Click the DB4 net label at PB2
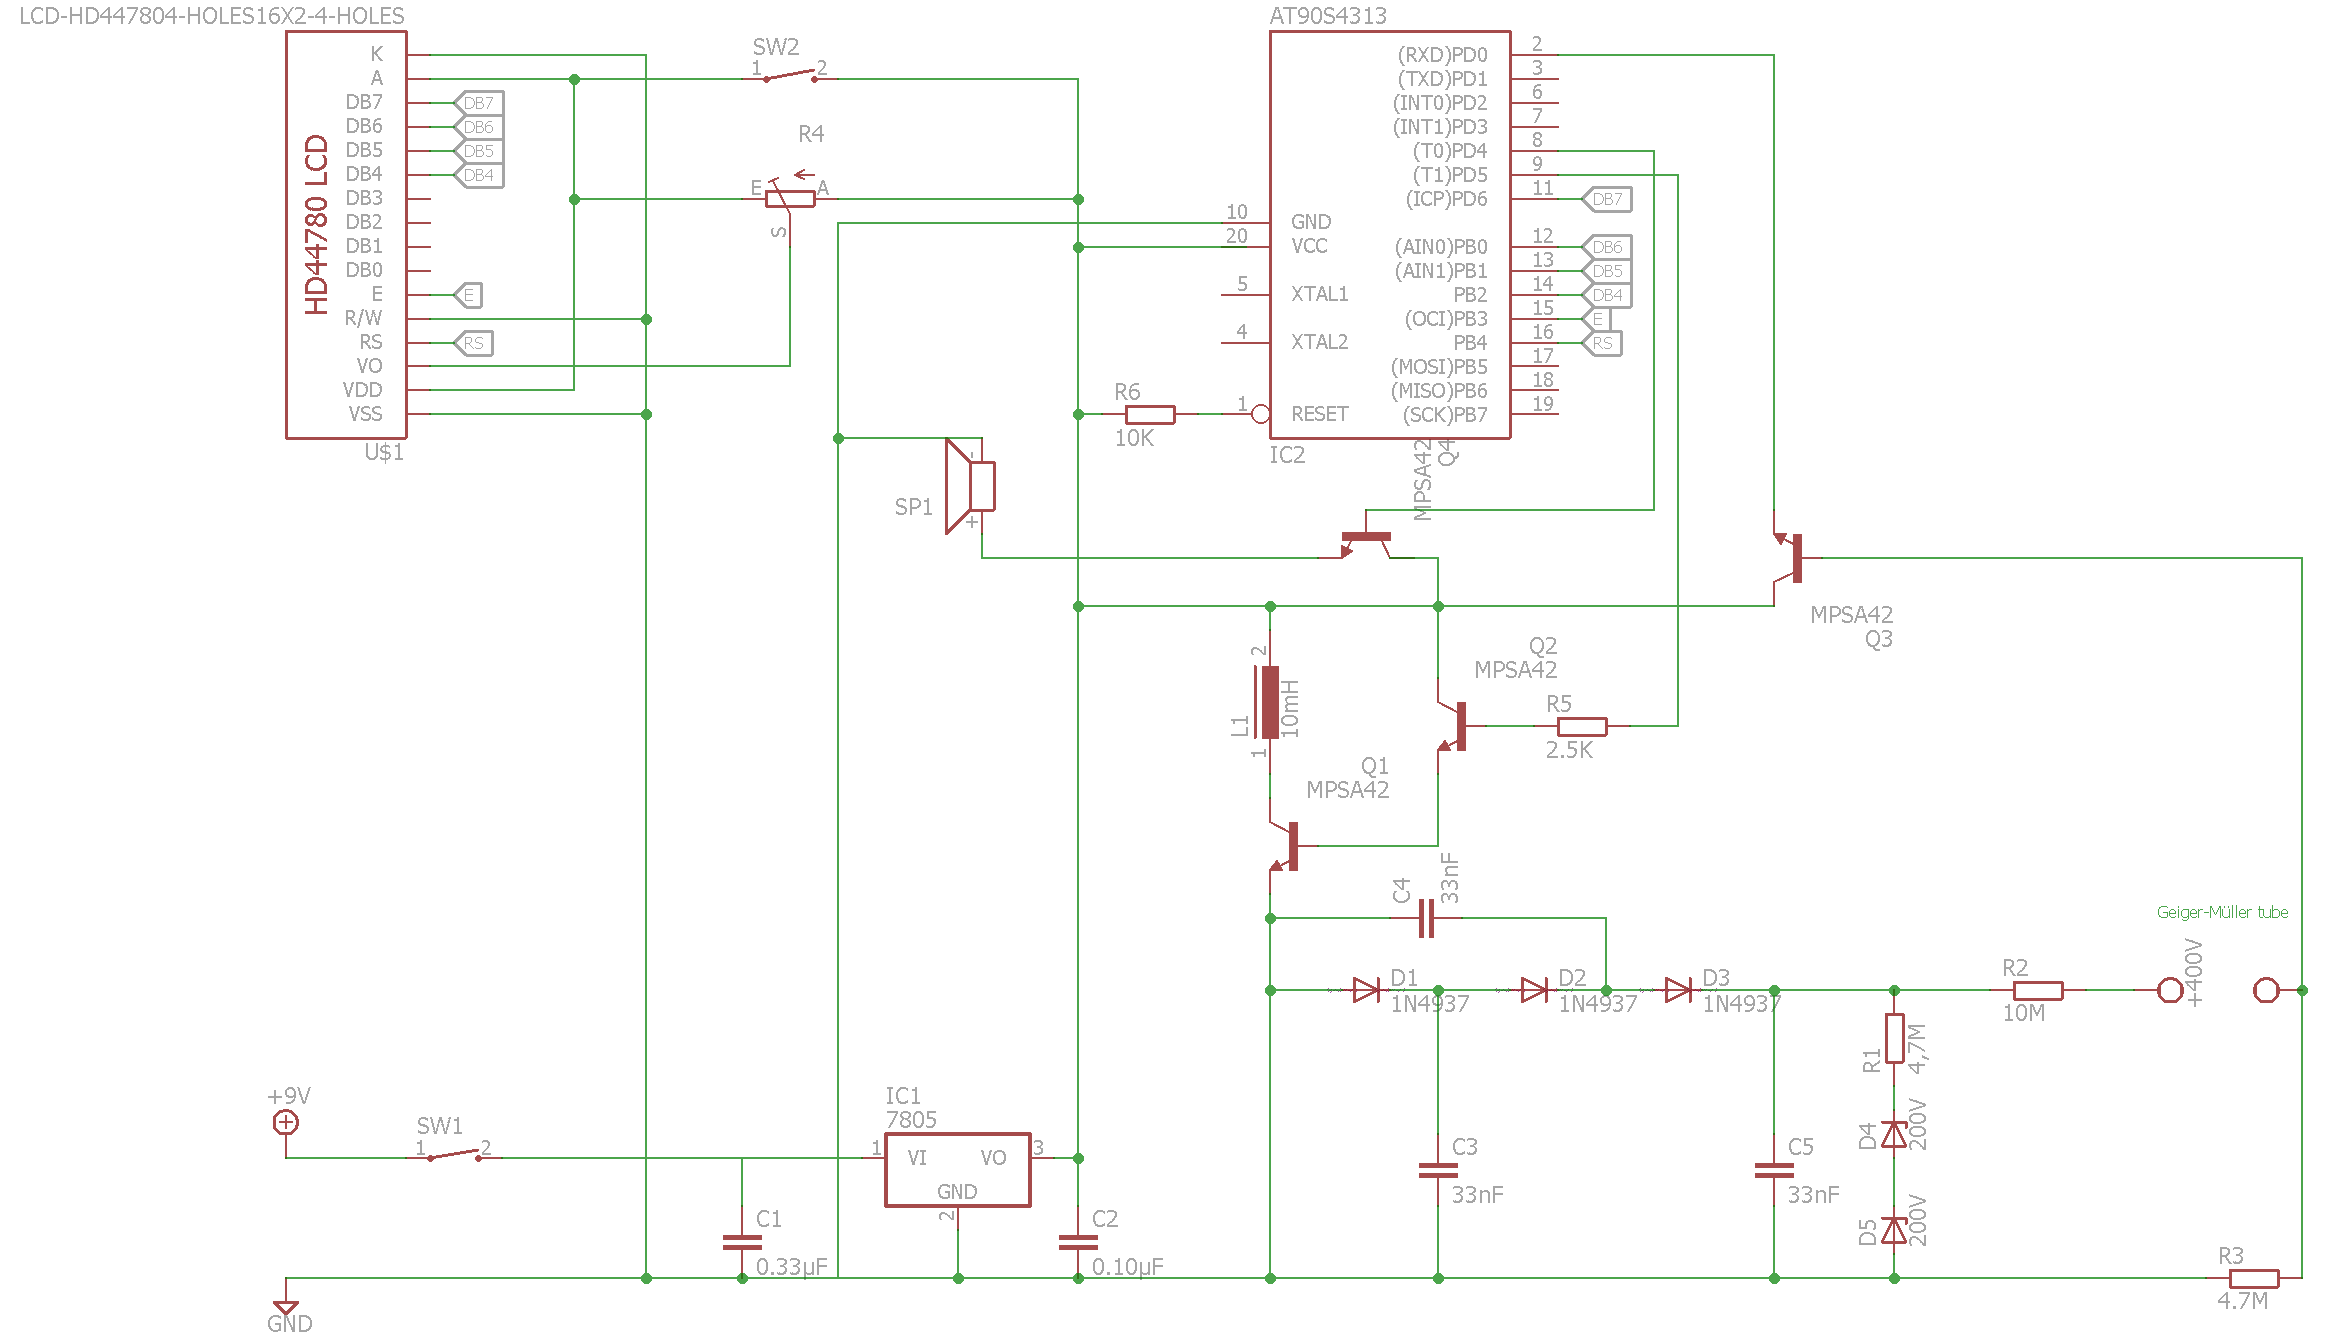Screen dimensions: 2345x1340 point(1608,295)
